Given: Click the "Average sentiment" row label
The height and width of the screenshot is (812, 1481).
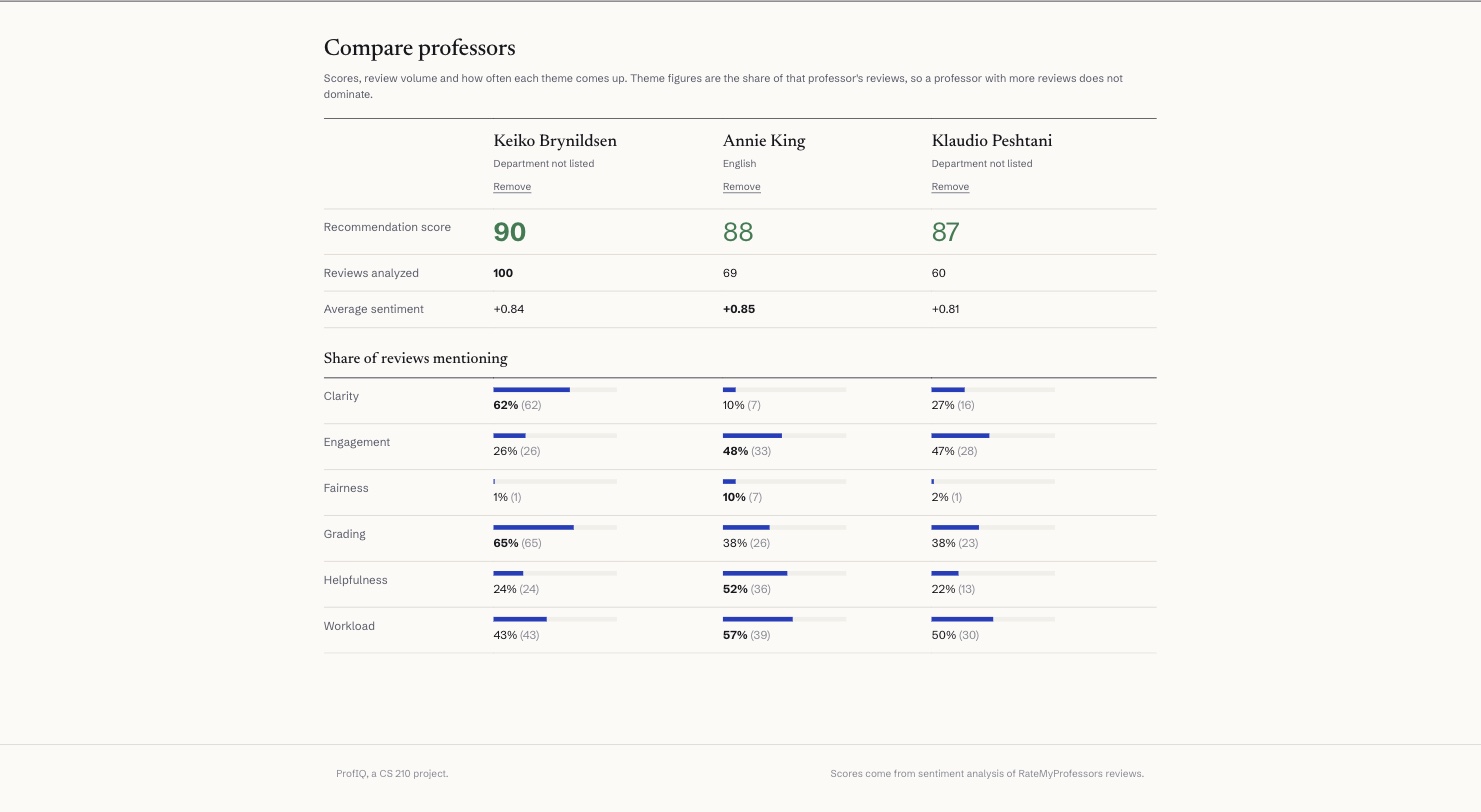Looking at the screenshot, I should coord(374,309).
